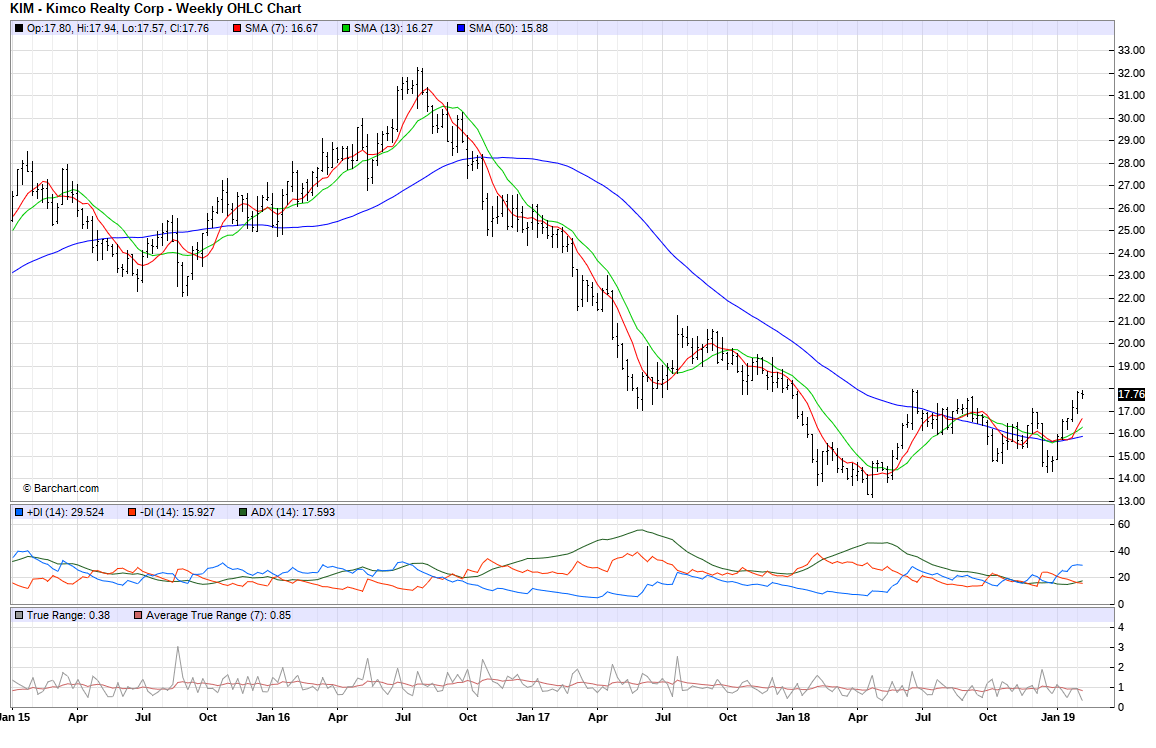The width and height of the screenshot is (1156, 748).
Task: Select the +DI (14): 29.524 label
Action: (66, 512)
